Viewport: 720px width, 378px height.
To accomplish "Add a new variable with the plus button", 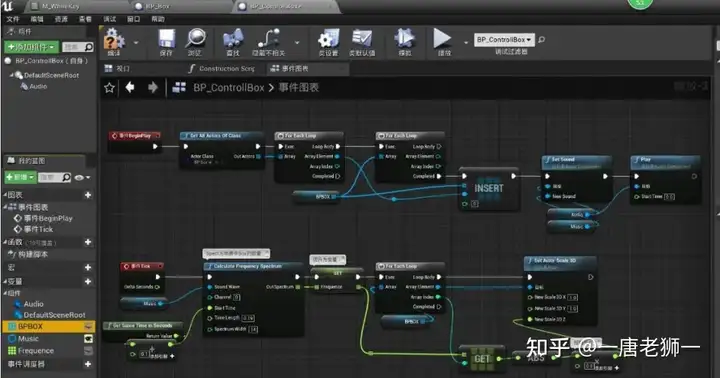I will tap(88, 281).
